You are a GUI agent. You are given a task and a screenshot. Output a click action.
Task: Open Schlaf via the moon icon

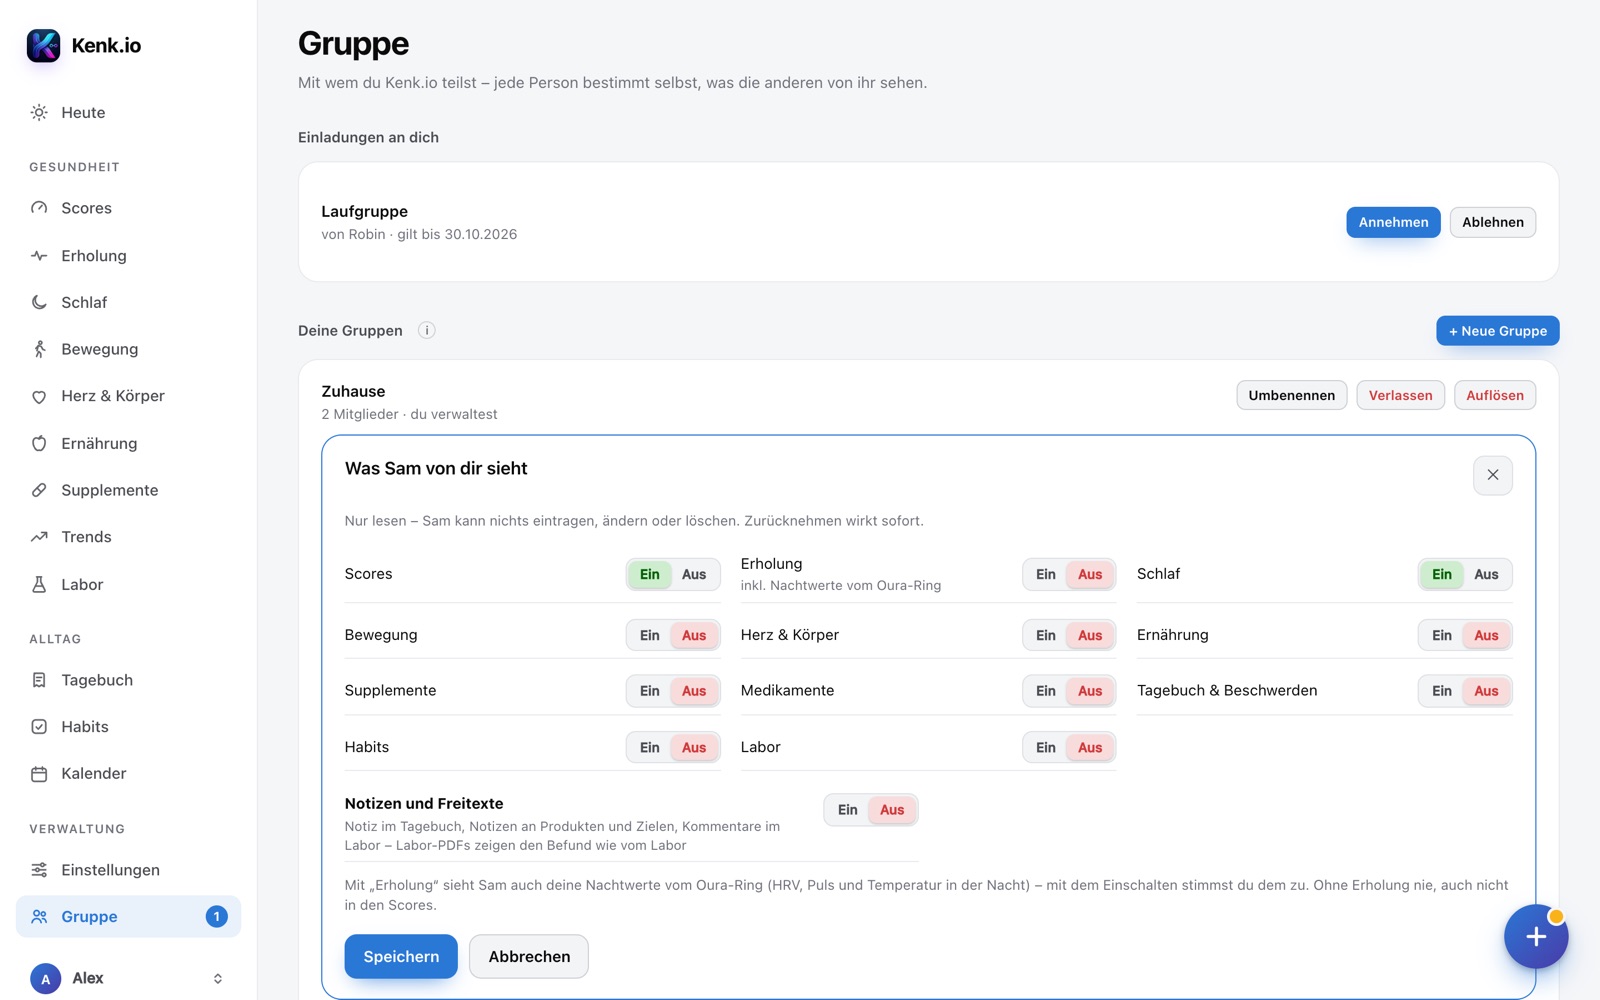pyautogui.click(x=39, y=302)
